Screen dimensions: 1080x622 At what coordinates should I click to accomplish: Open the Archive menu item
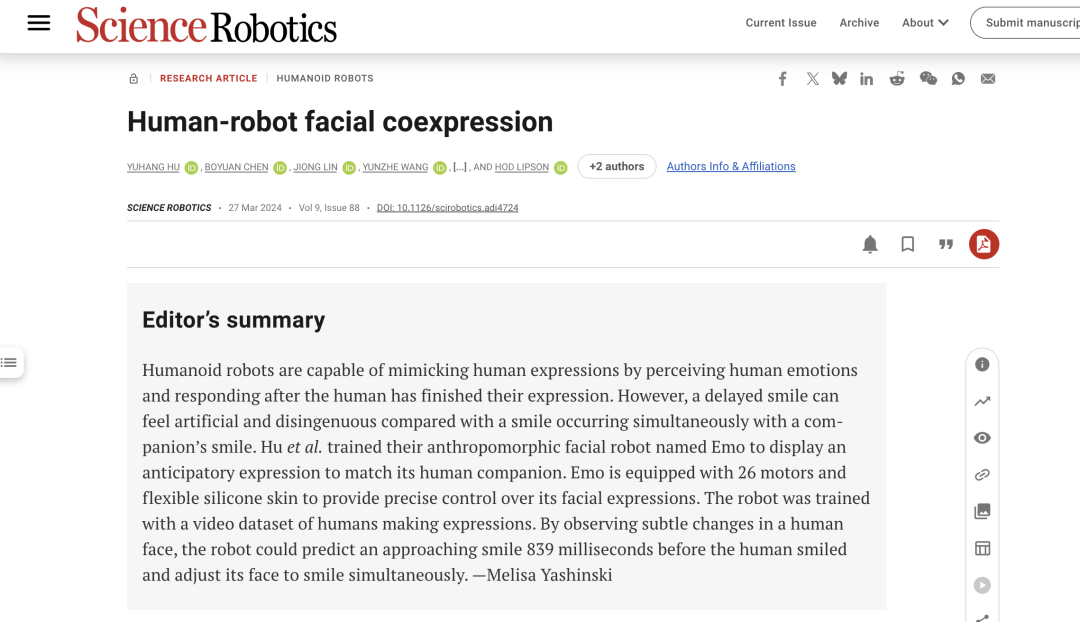pos(859,23)
